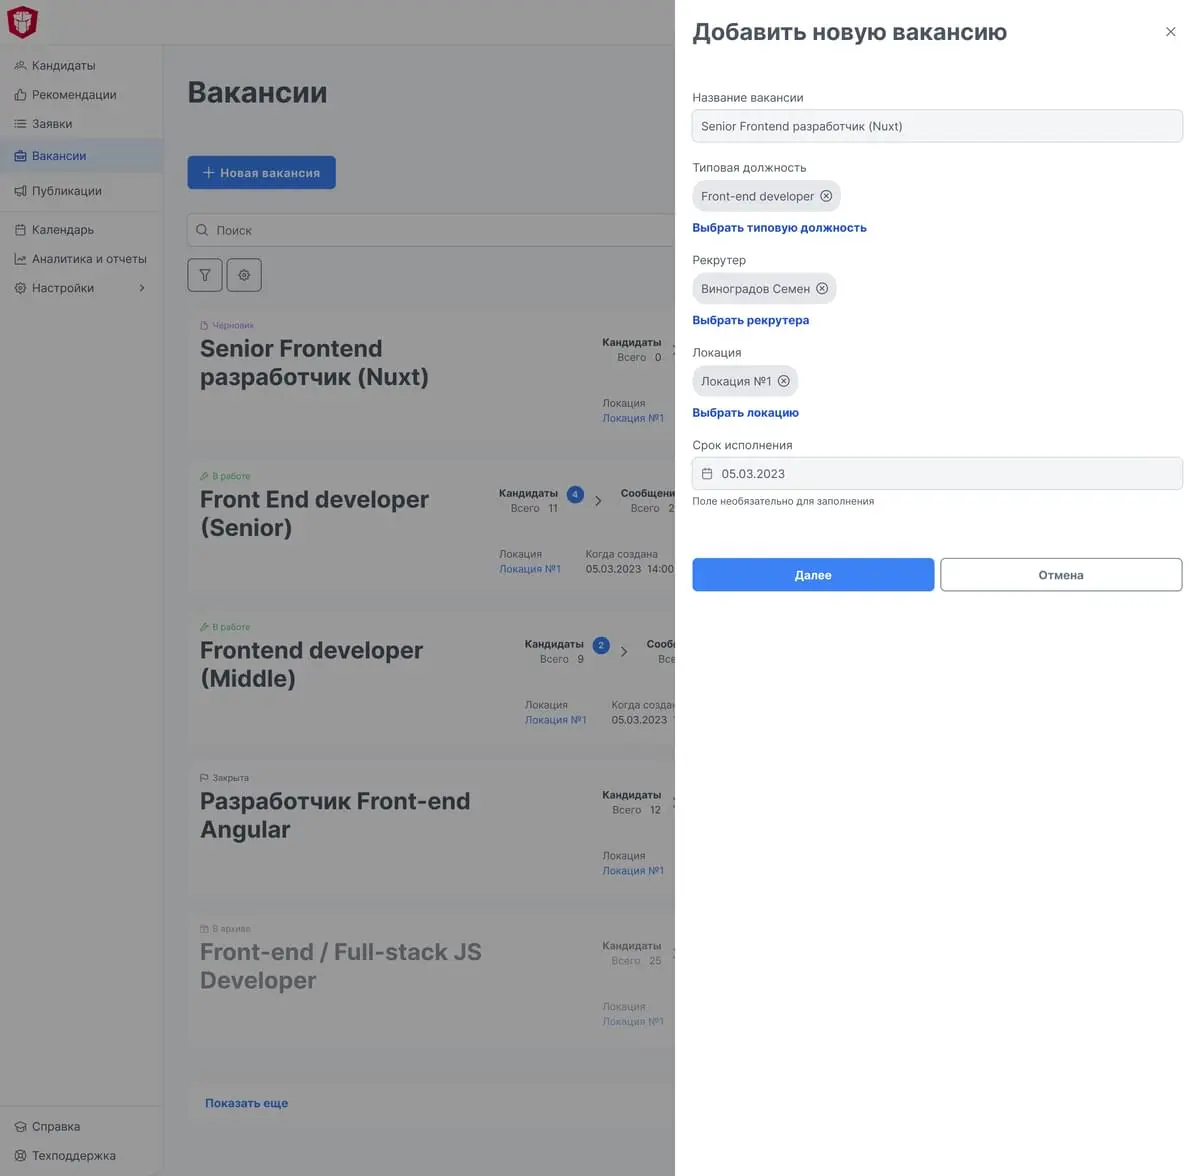
Task: Remove the Локация №1 chip
Action: 784,381
